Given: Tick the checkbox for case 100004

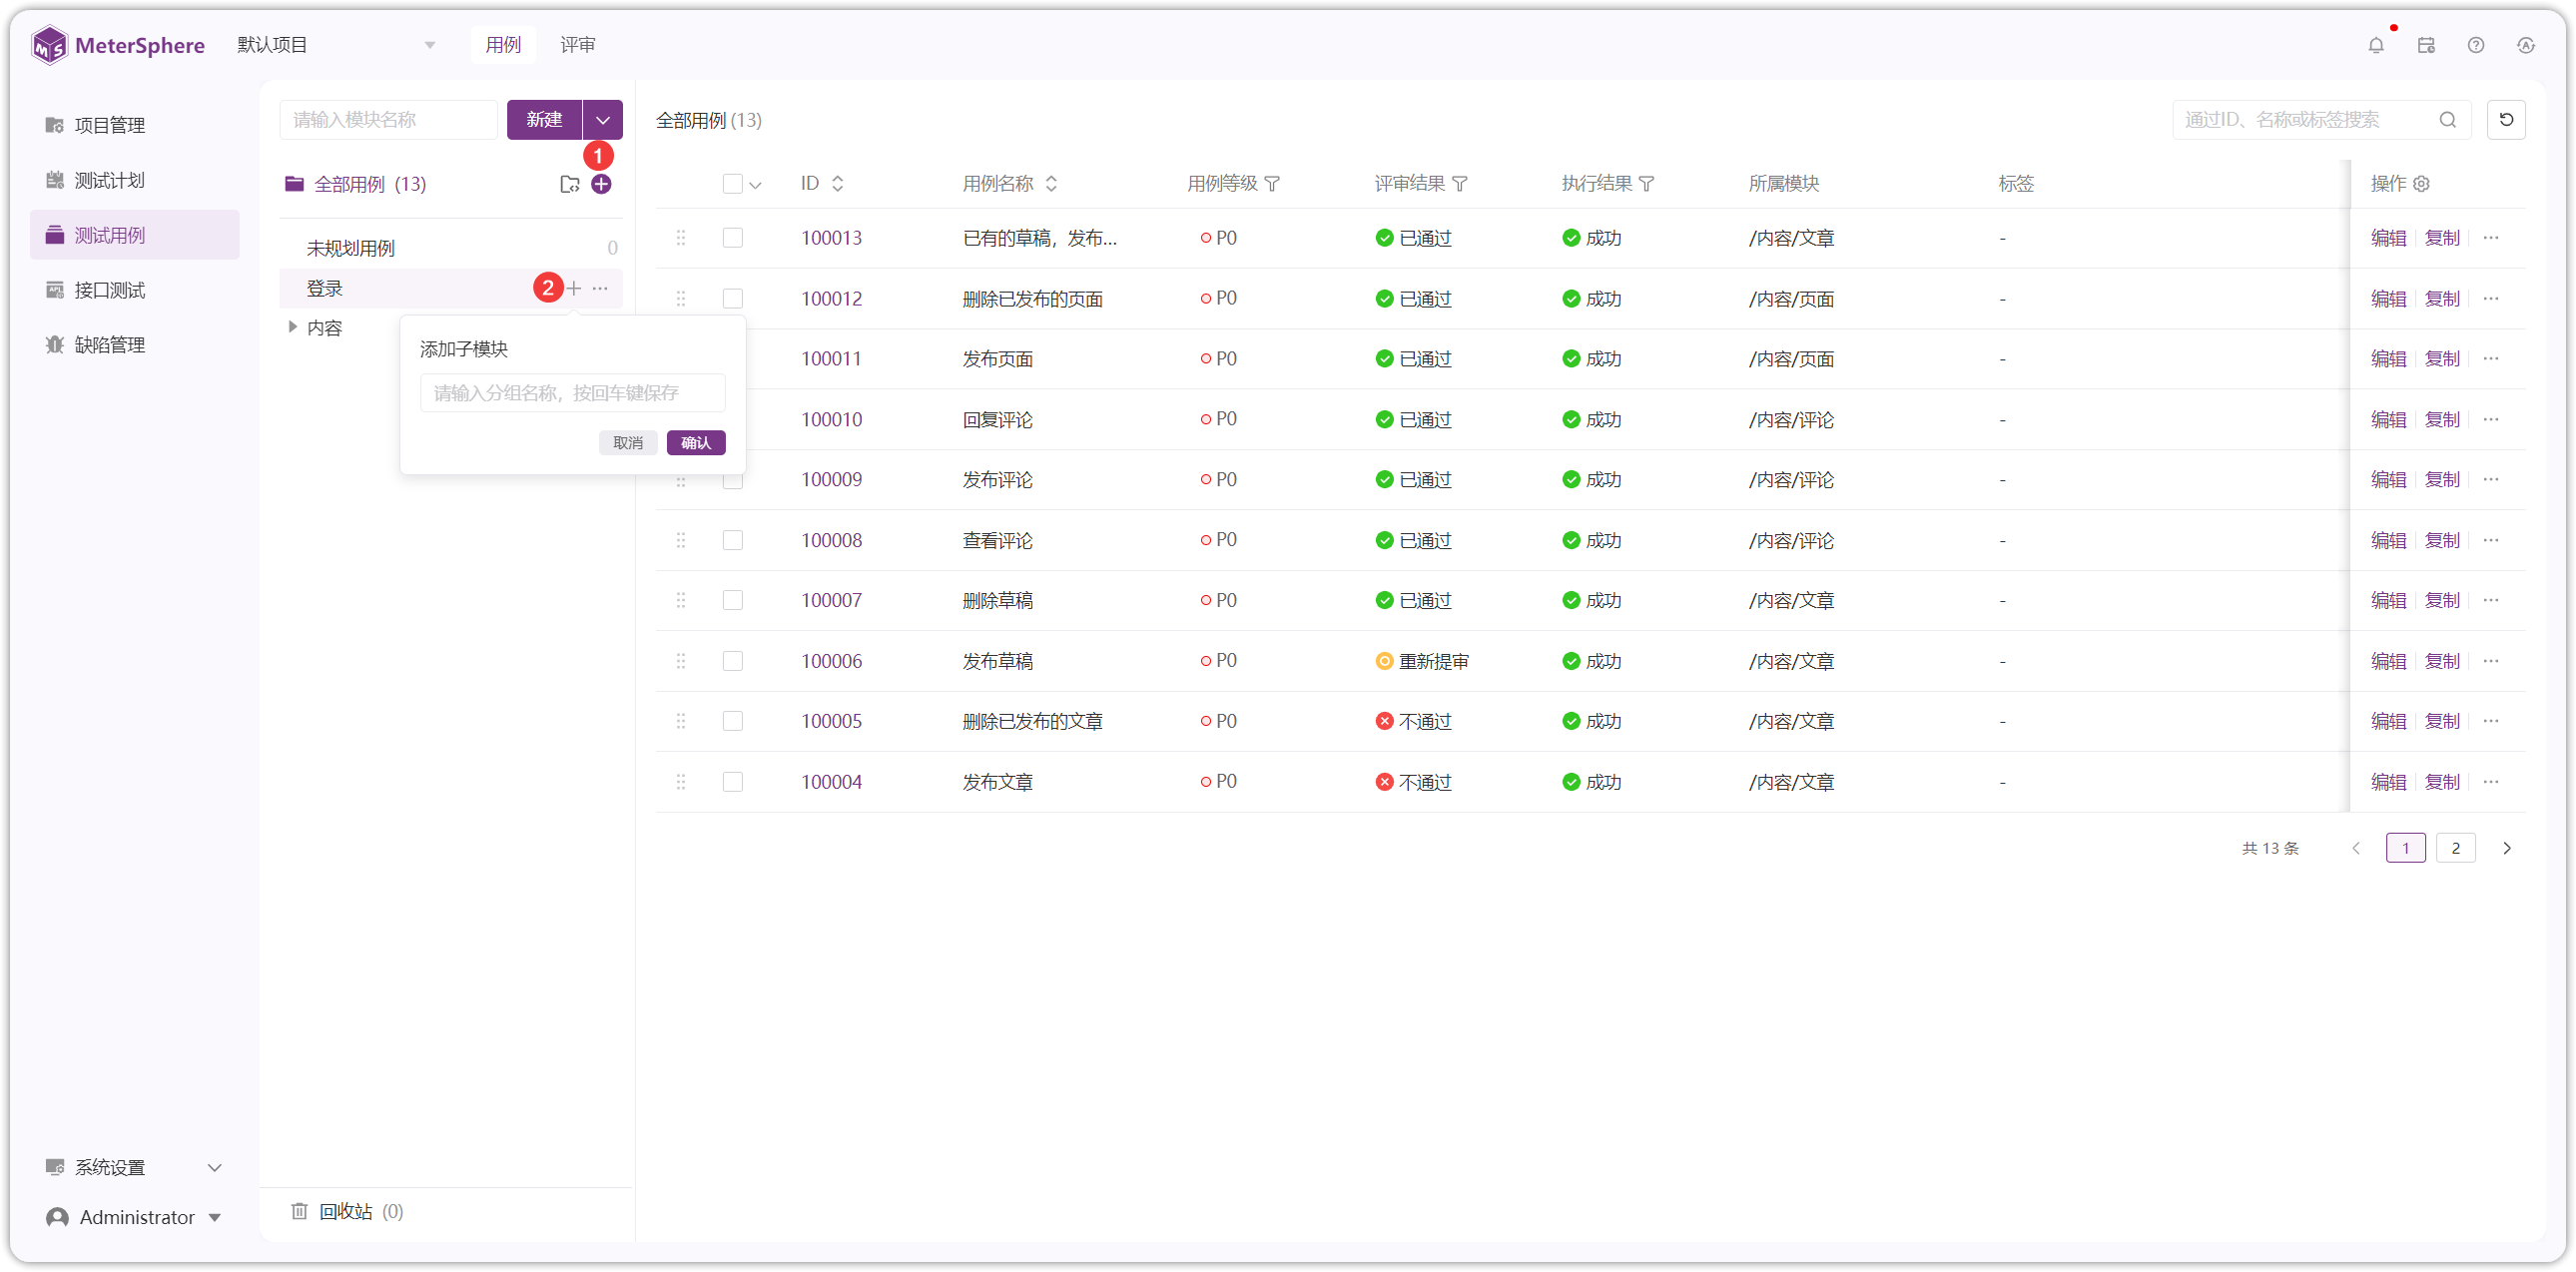Looking at the screenshot, I should pos(733,782).
